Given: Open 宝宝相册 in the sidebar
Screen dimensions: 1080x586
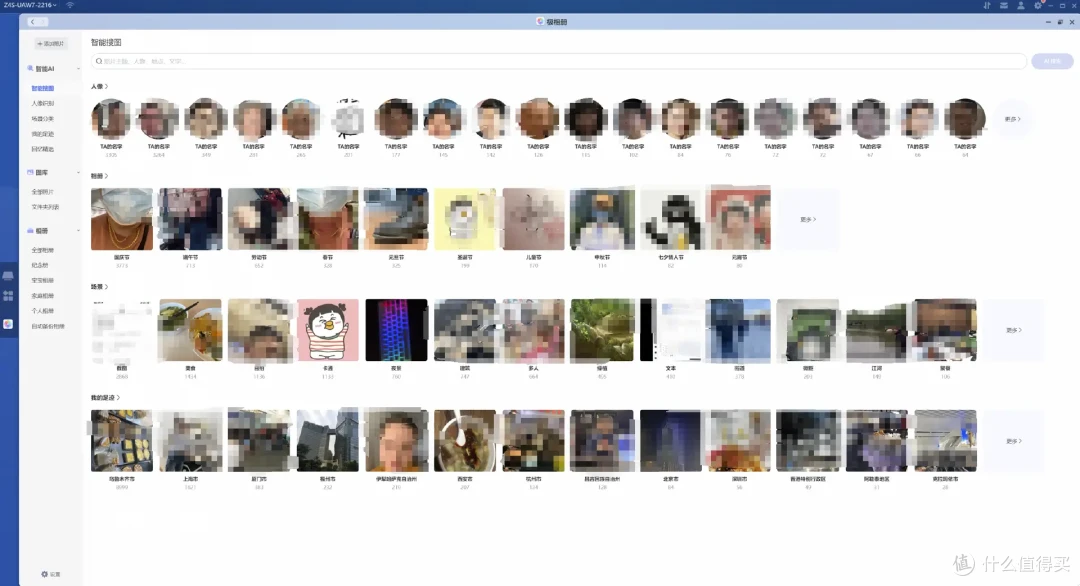Looking at the screenshot, I should tap(43, 280).
